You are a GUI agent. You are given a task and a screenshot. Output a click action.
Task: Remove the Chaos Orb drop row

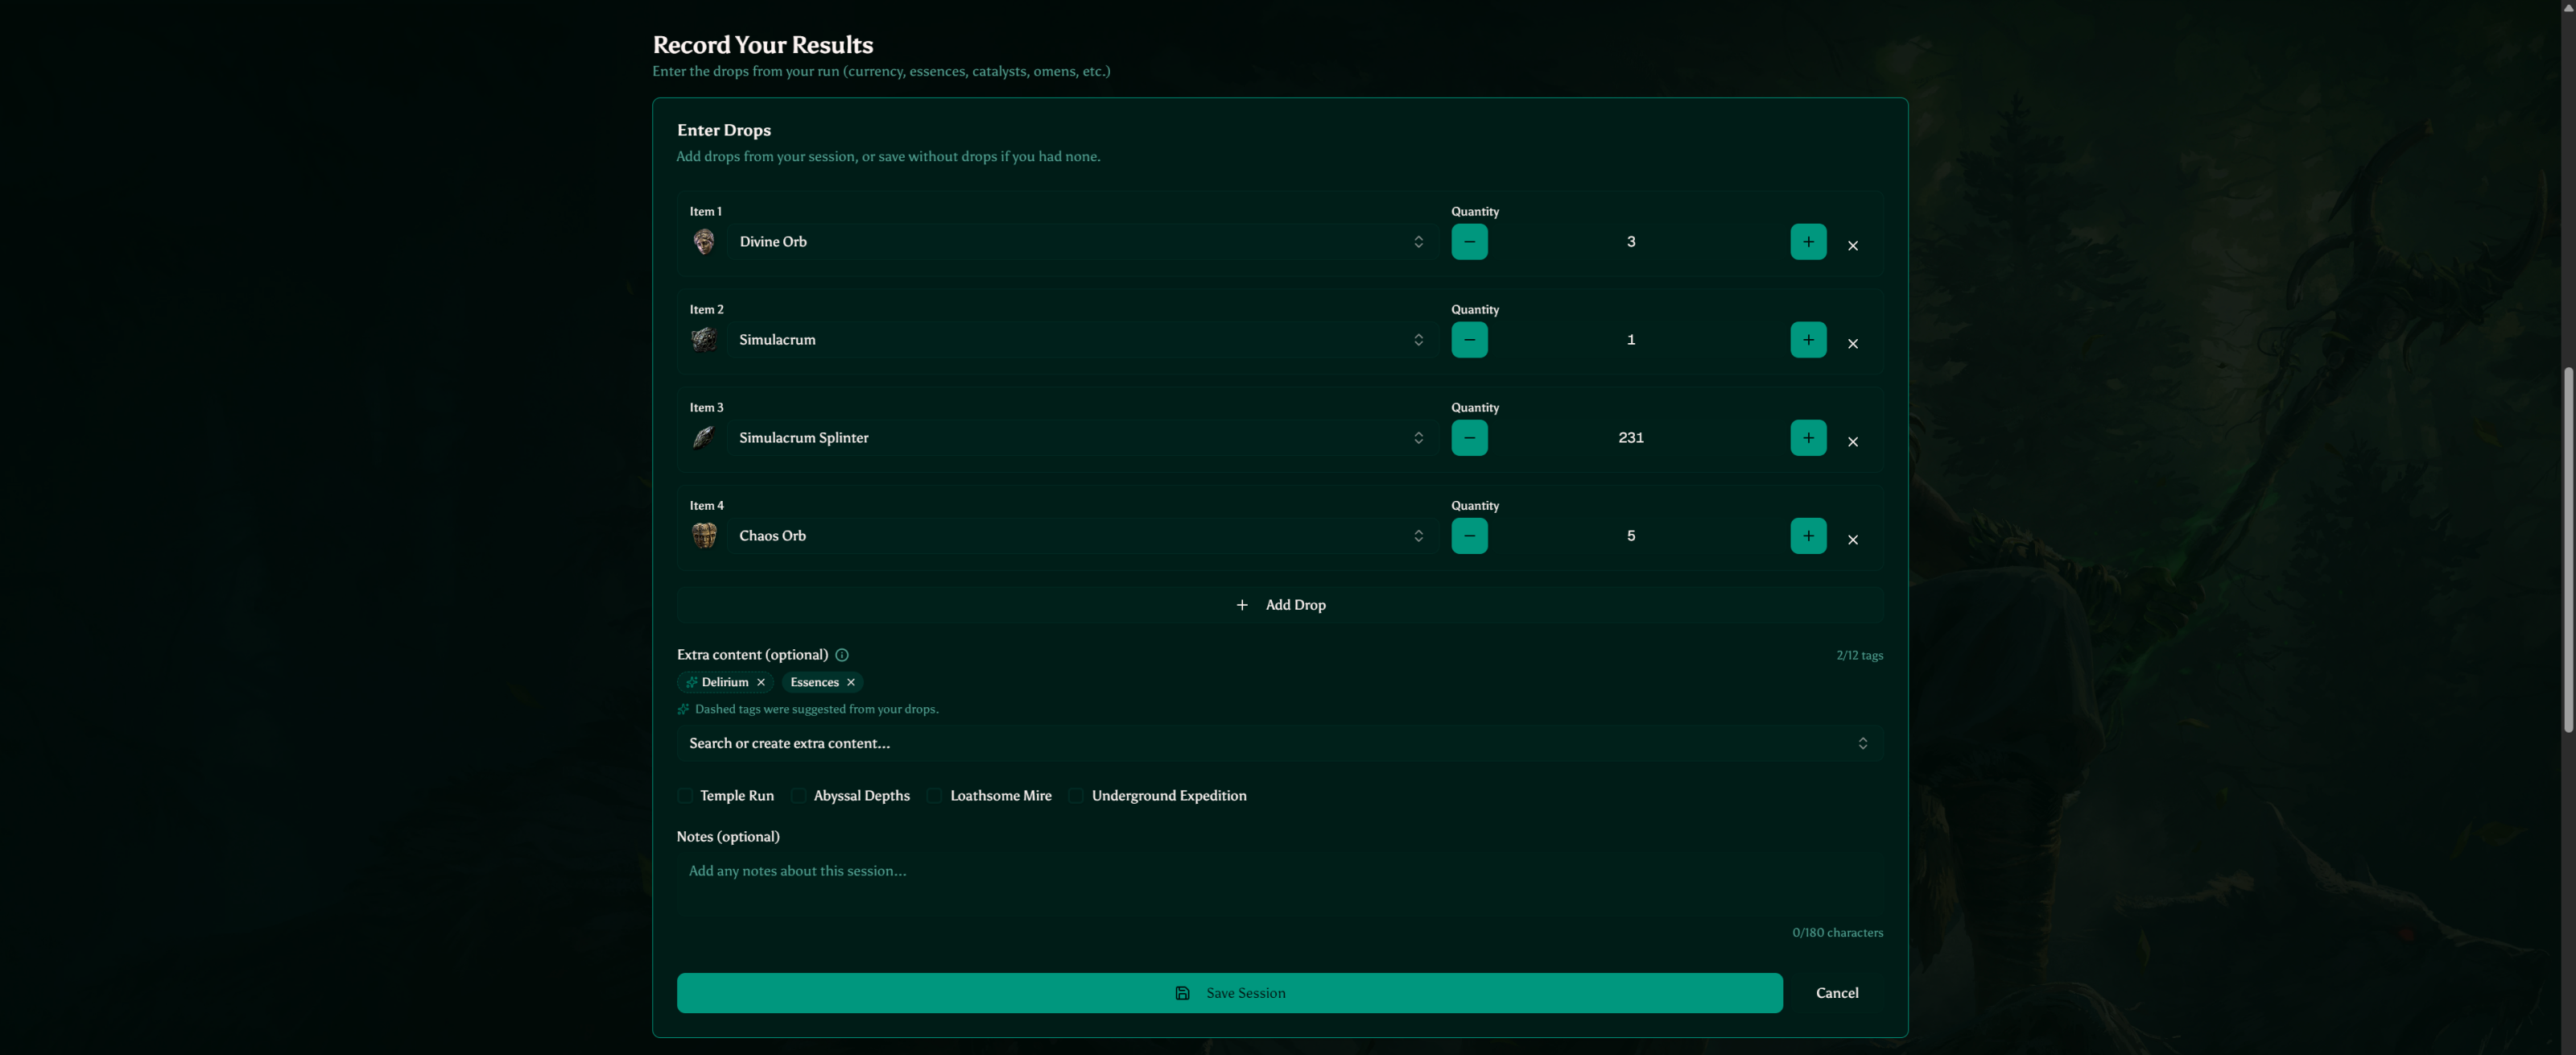pos(1853,540)
